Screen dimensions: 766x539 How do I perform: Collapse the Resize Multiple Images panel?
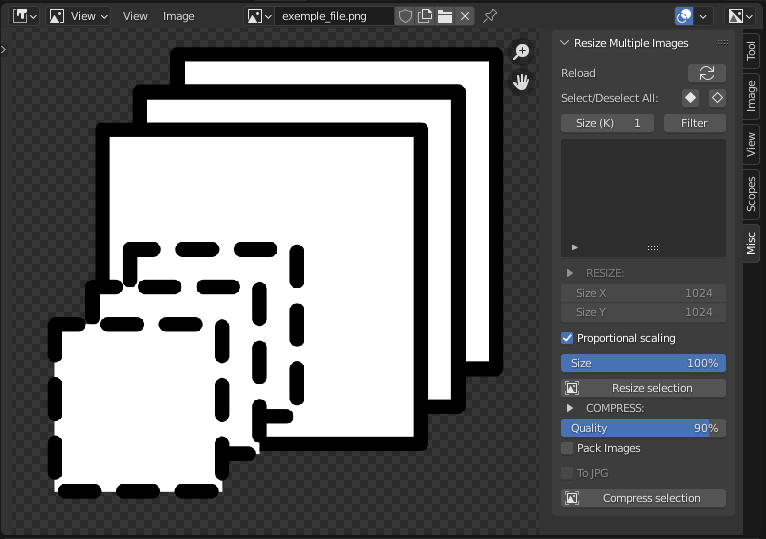click(x=565, y=43)
